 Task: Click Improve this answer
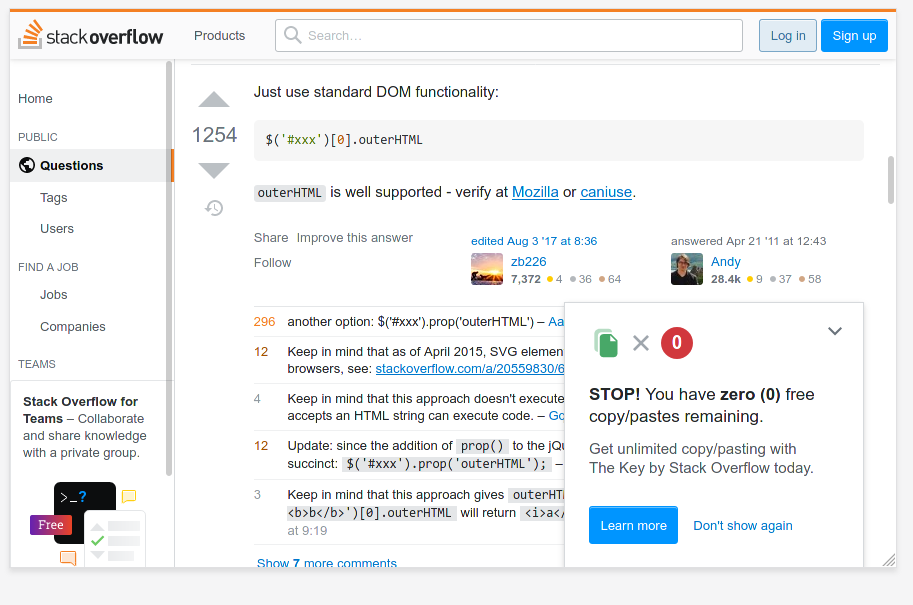pos(355,238)
